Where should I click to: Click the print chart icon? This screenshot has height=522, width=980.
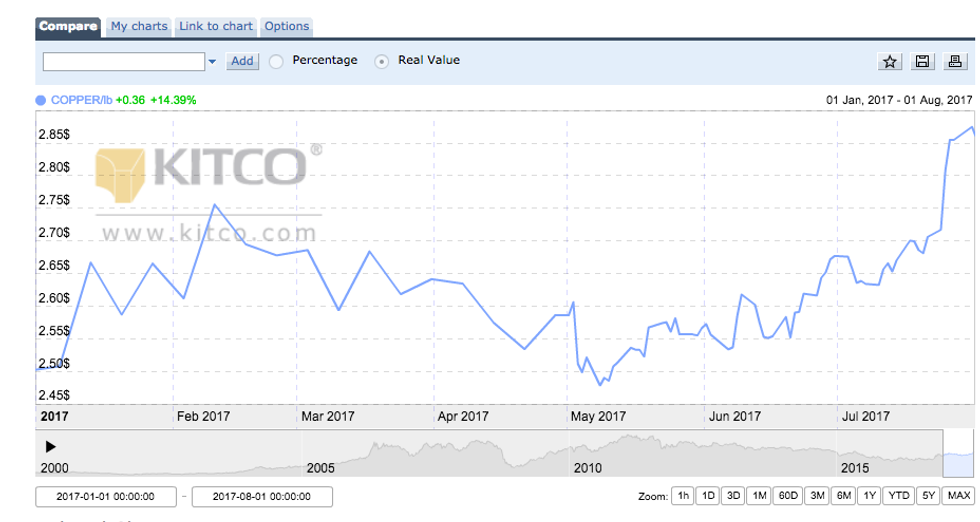[x=955, y=62]
